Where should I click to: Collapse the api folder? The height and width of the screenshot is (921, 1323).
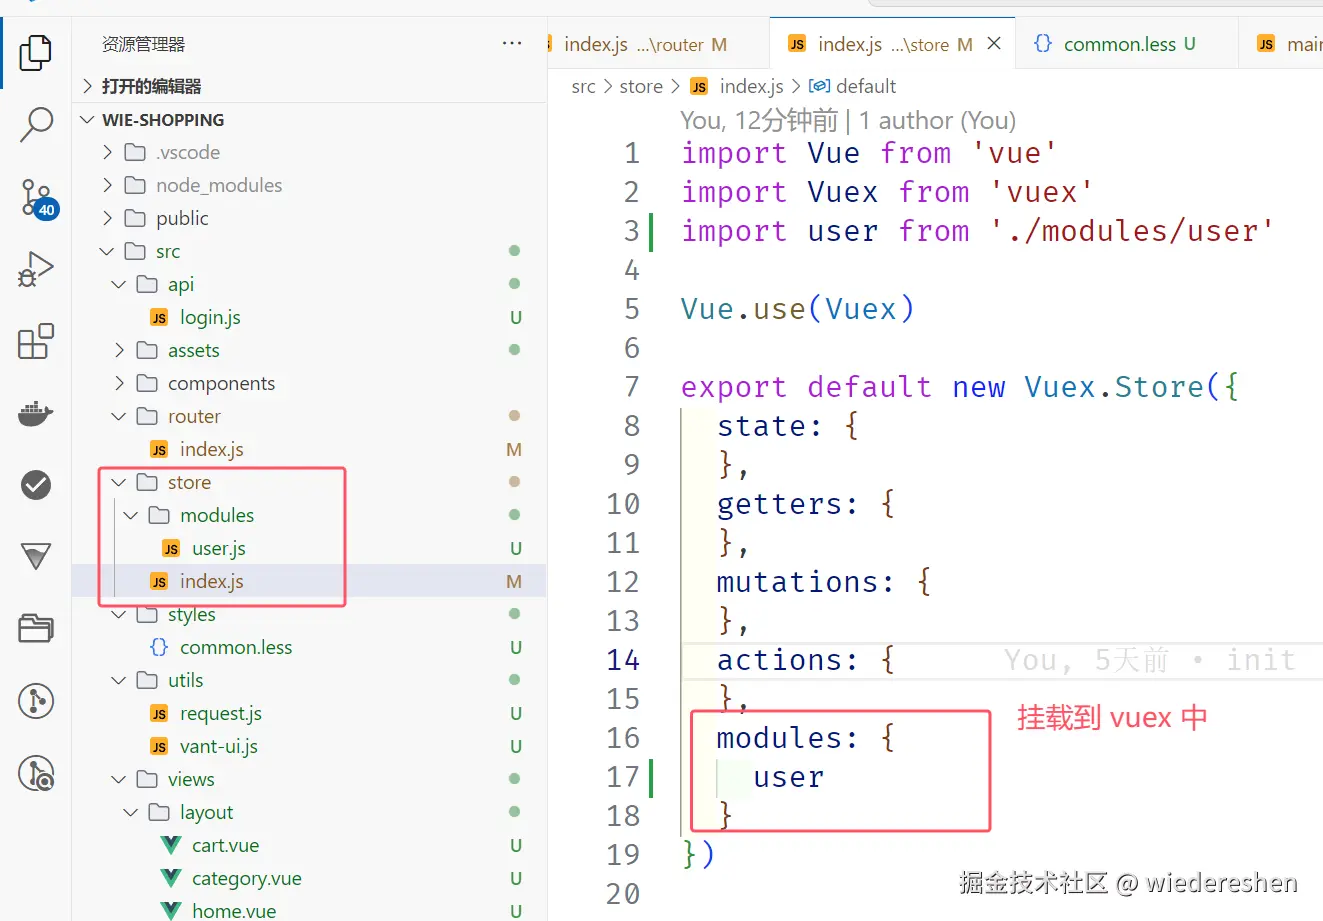[x=120, y=284]
